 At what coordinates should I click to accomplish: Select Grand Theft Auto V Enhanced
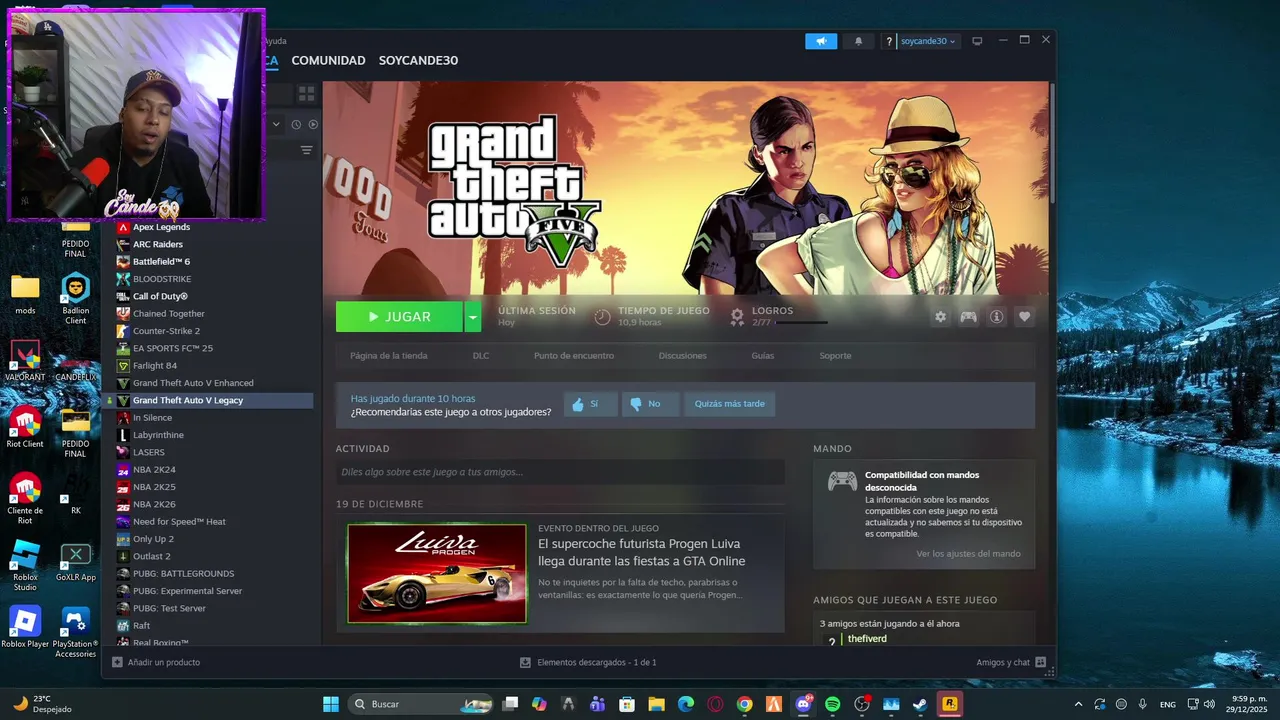click(193, 383)
